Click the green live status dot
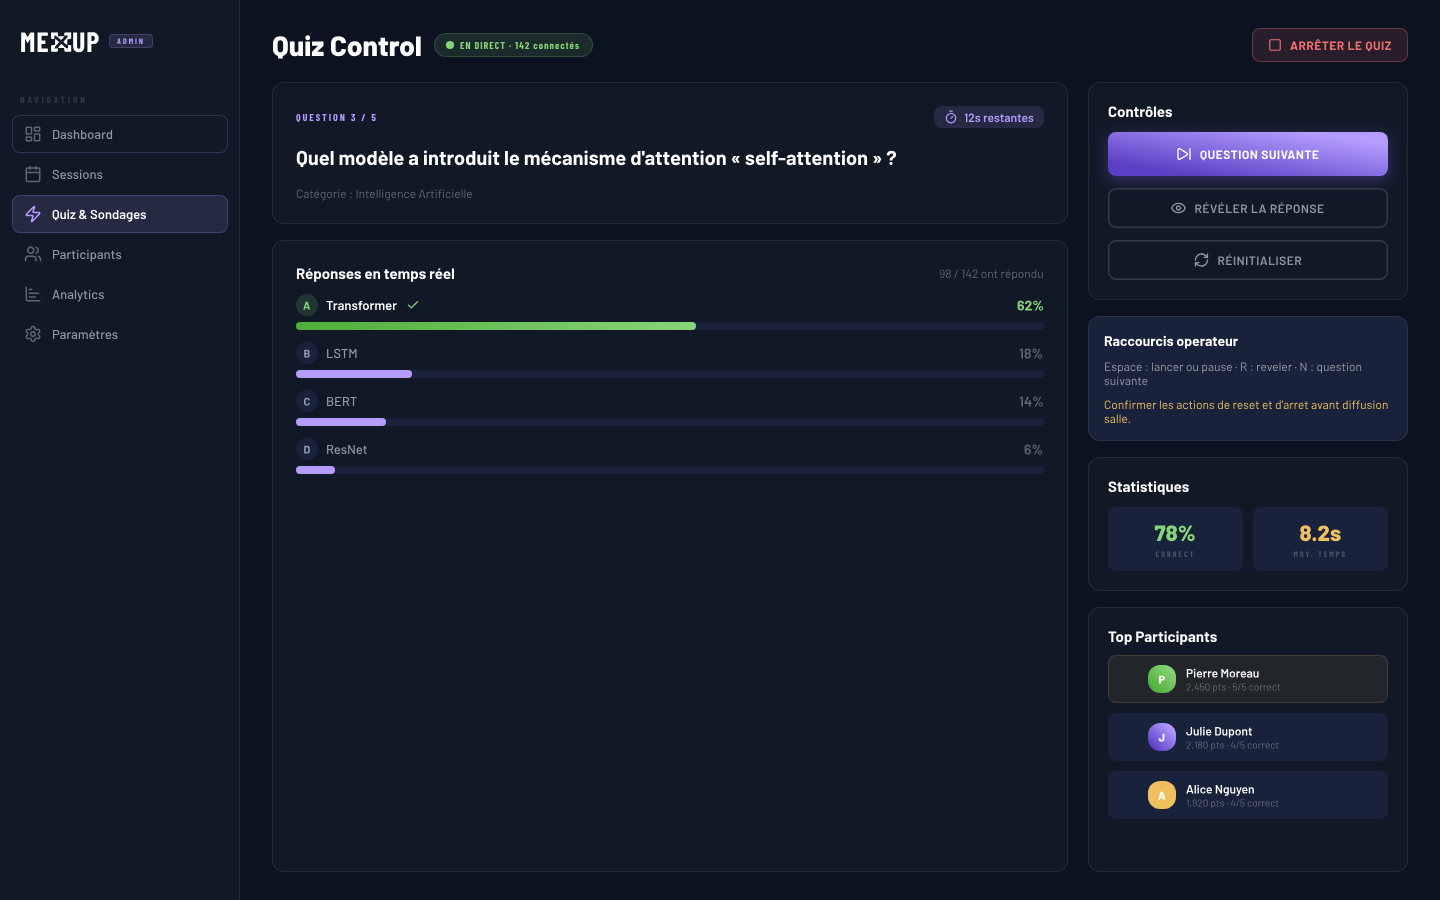1440x900 pixels. [450, 45]
